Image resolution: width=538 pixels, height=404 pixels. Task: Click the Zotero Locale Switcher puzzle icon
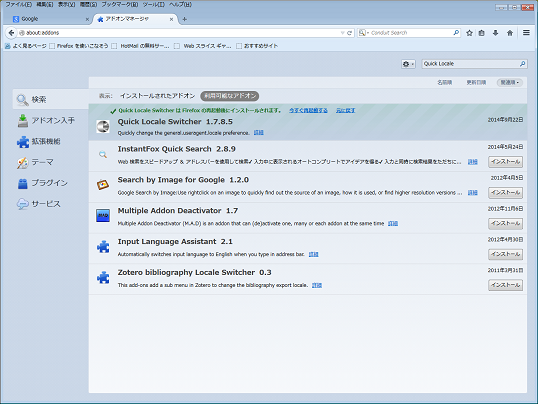pos(103,277)
